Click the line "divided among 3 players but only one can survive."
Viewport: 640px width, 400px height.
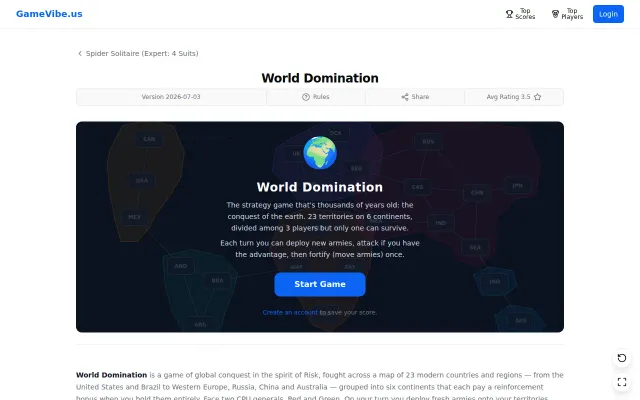(x=320, y=228)
